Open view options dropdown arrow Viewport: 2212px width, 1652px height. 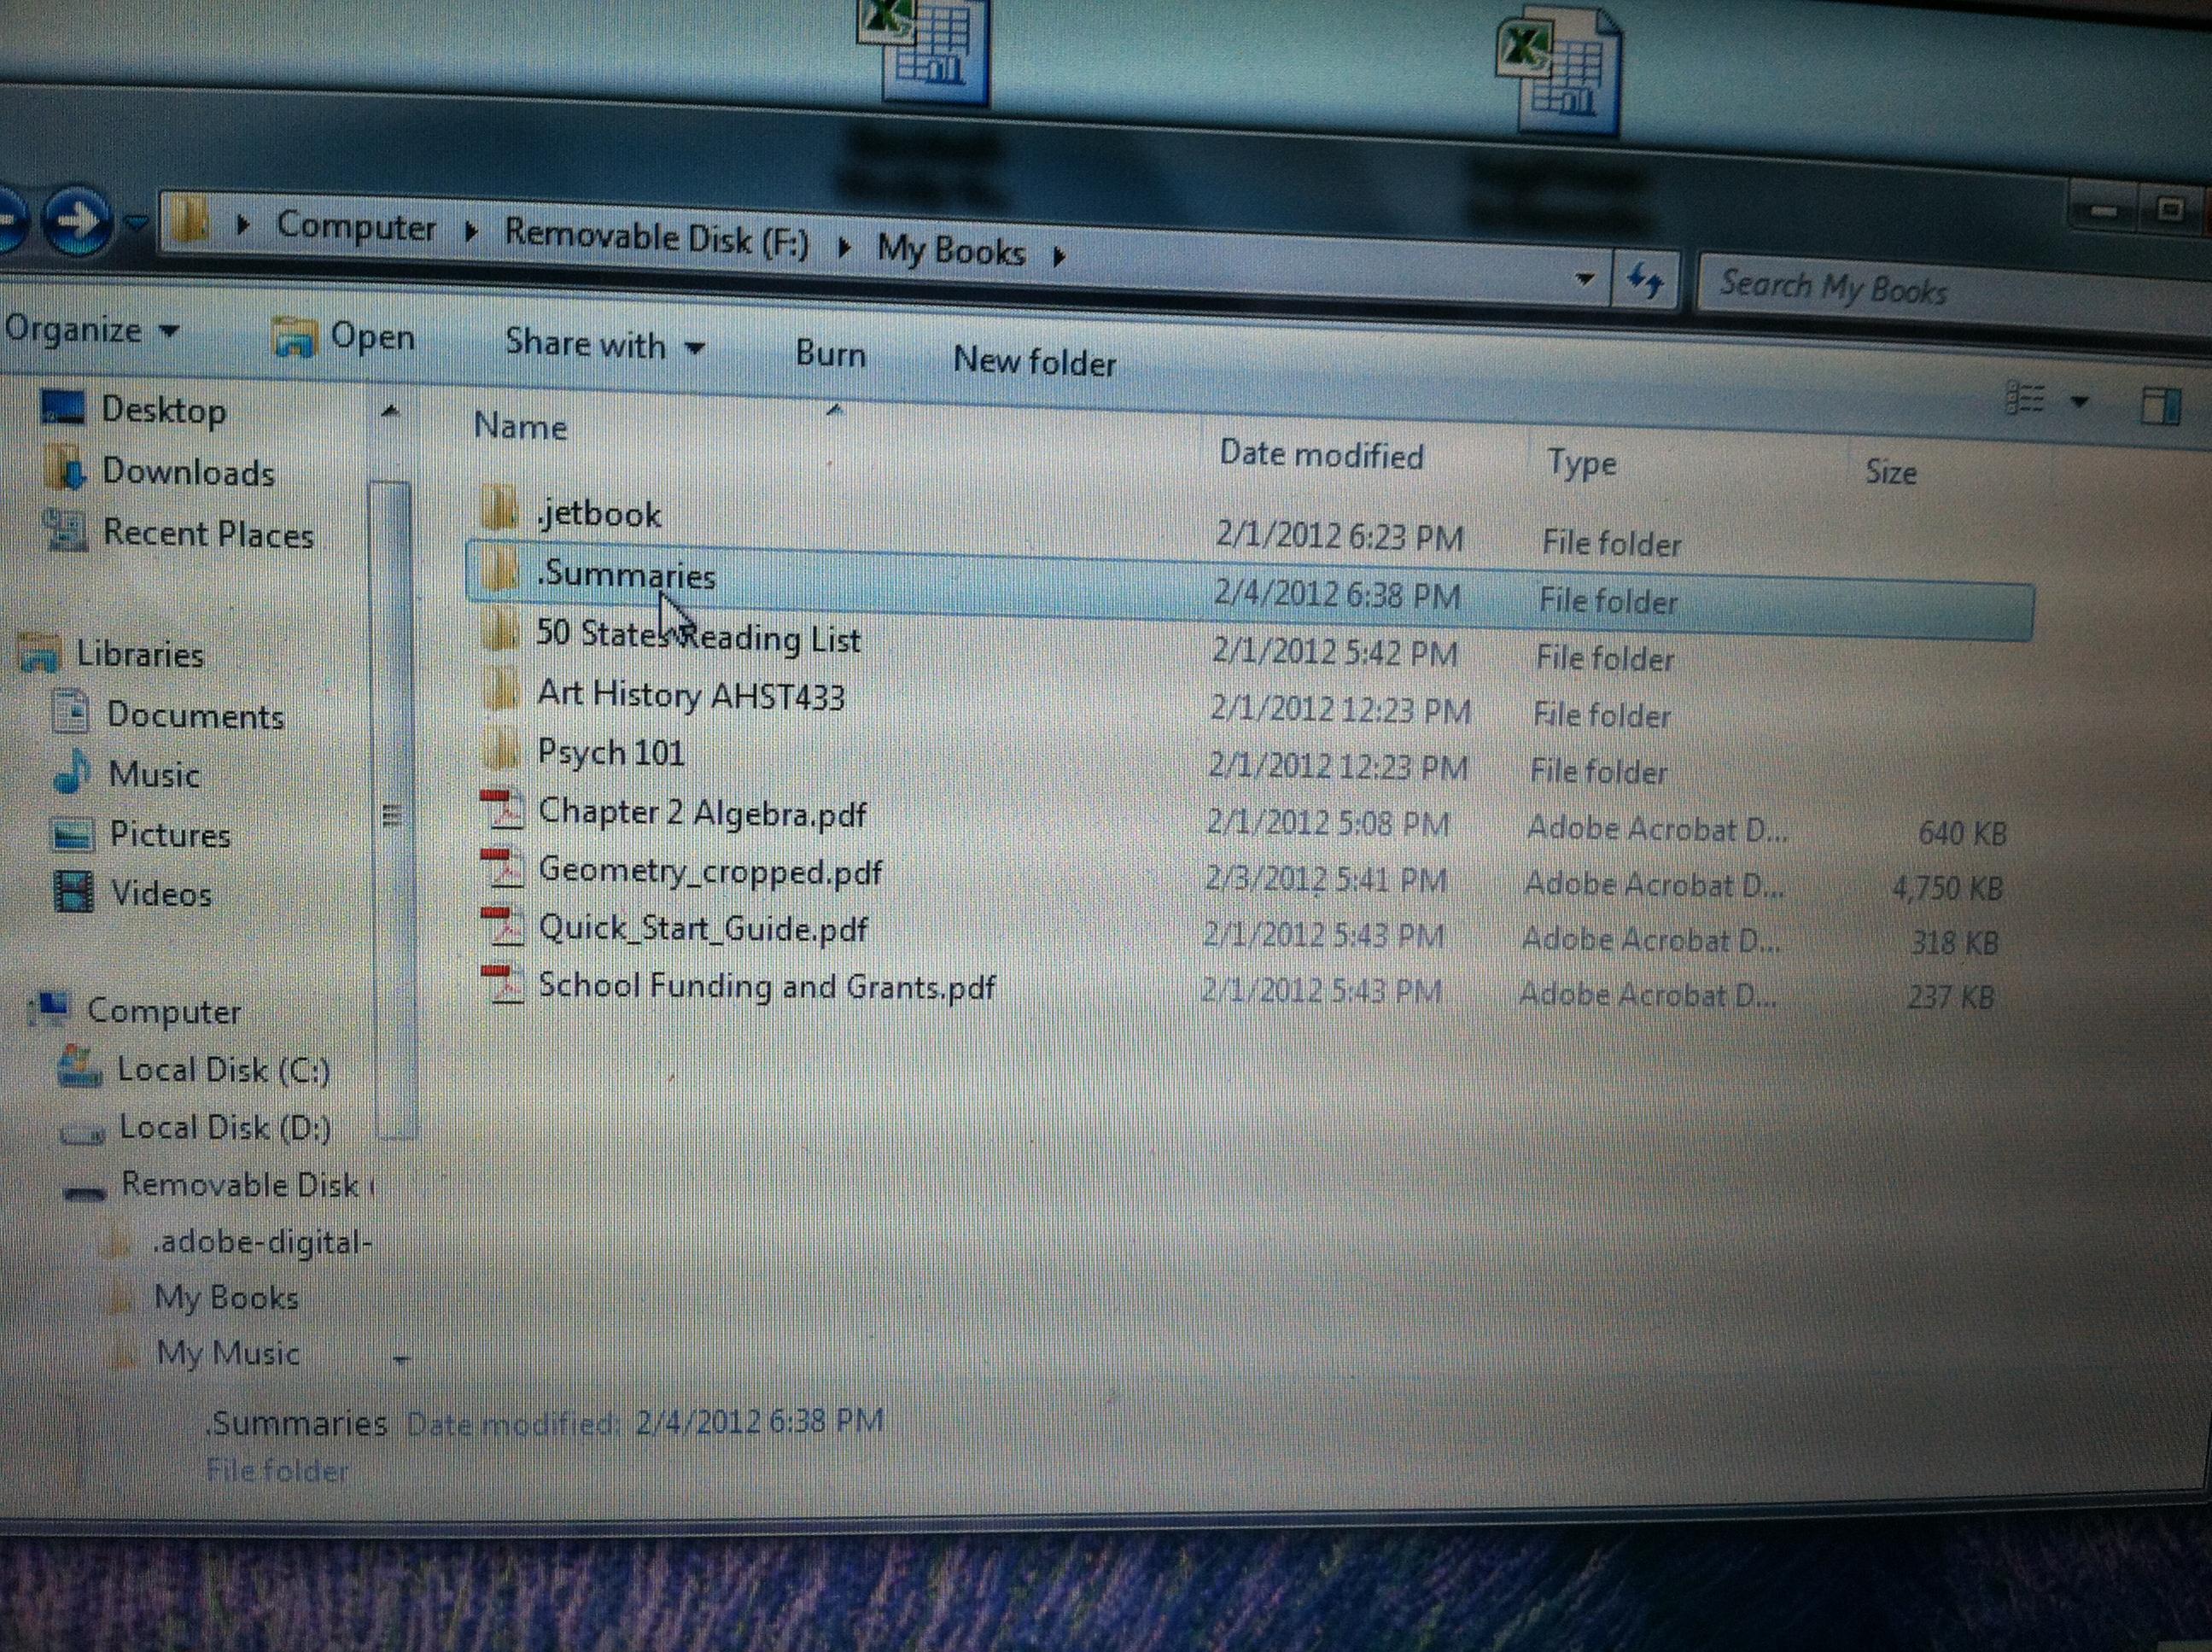coord(2080,402)
